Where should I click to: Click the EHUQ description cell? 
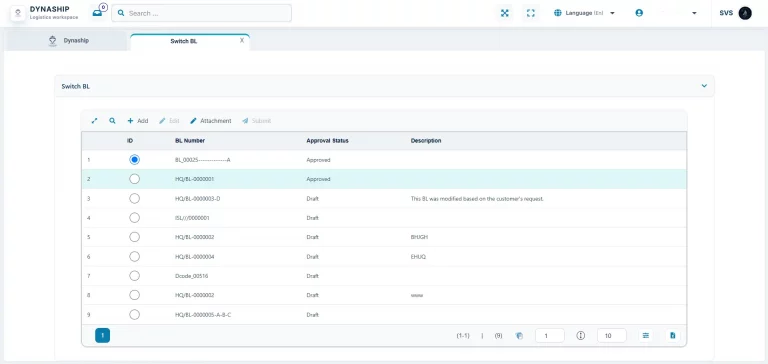point(418,257)
